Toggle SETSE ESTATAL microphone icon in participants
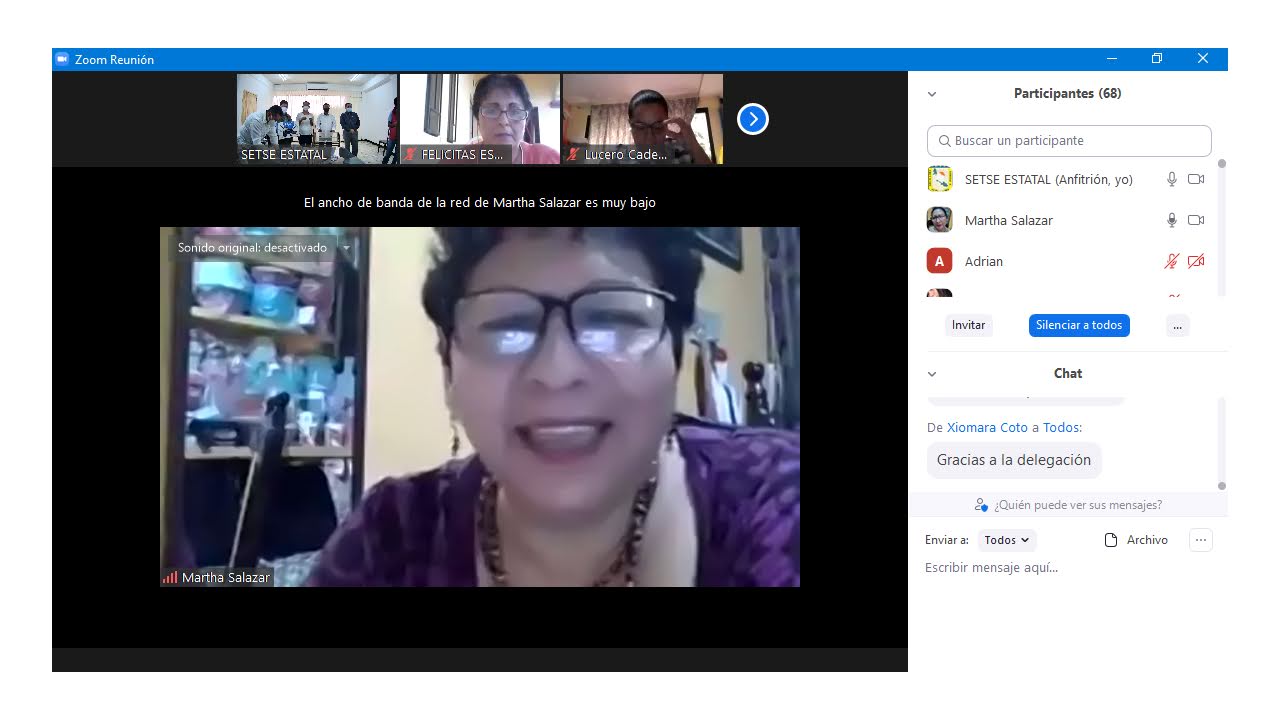The height and width of the screenshot is (720, 1280). [1172, 179]
